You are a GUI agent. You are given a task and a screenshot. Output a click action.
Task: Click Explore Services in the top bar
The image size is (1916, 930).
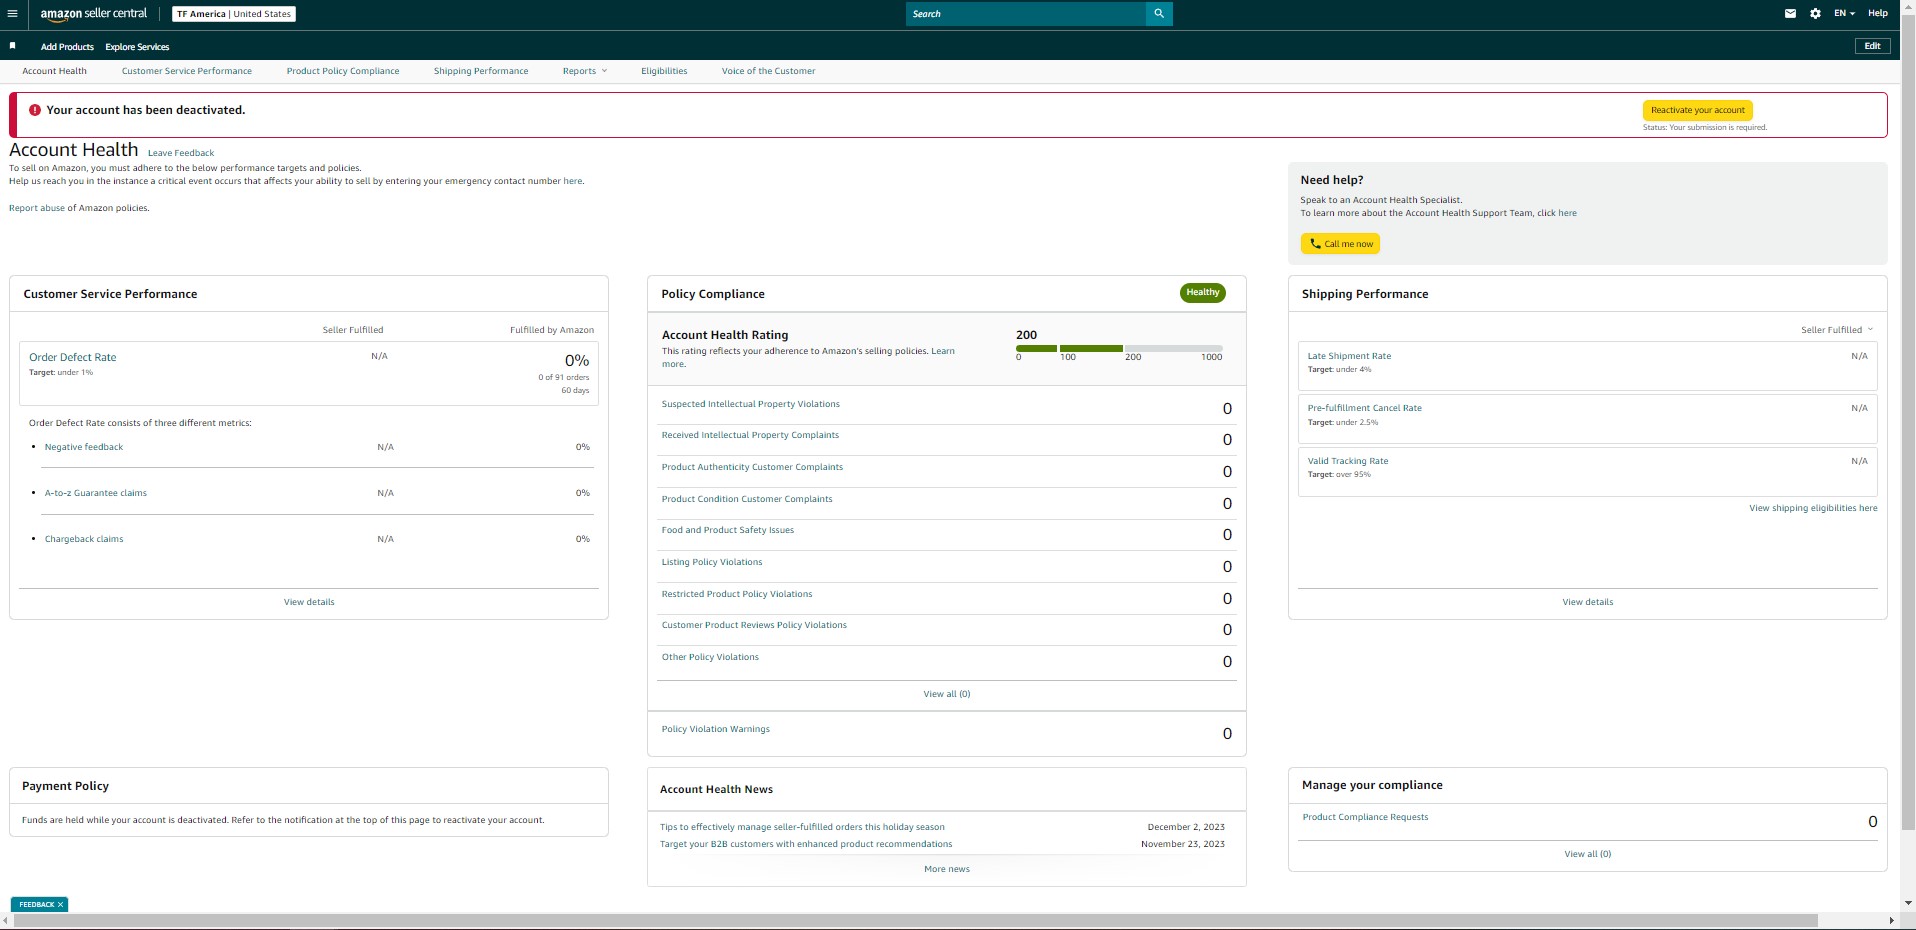tap(137, 47)
